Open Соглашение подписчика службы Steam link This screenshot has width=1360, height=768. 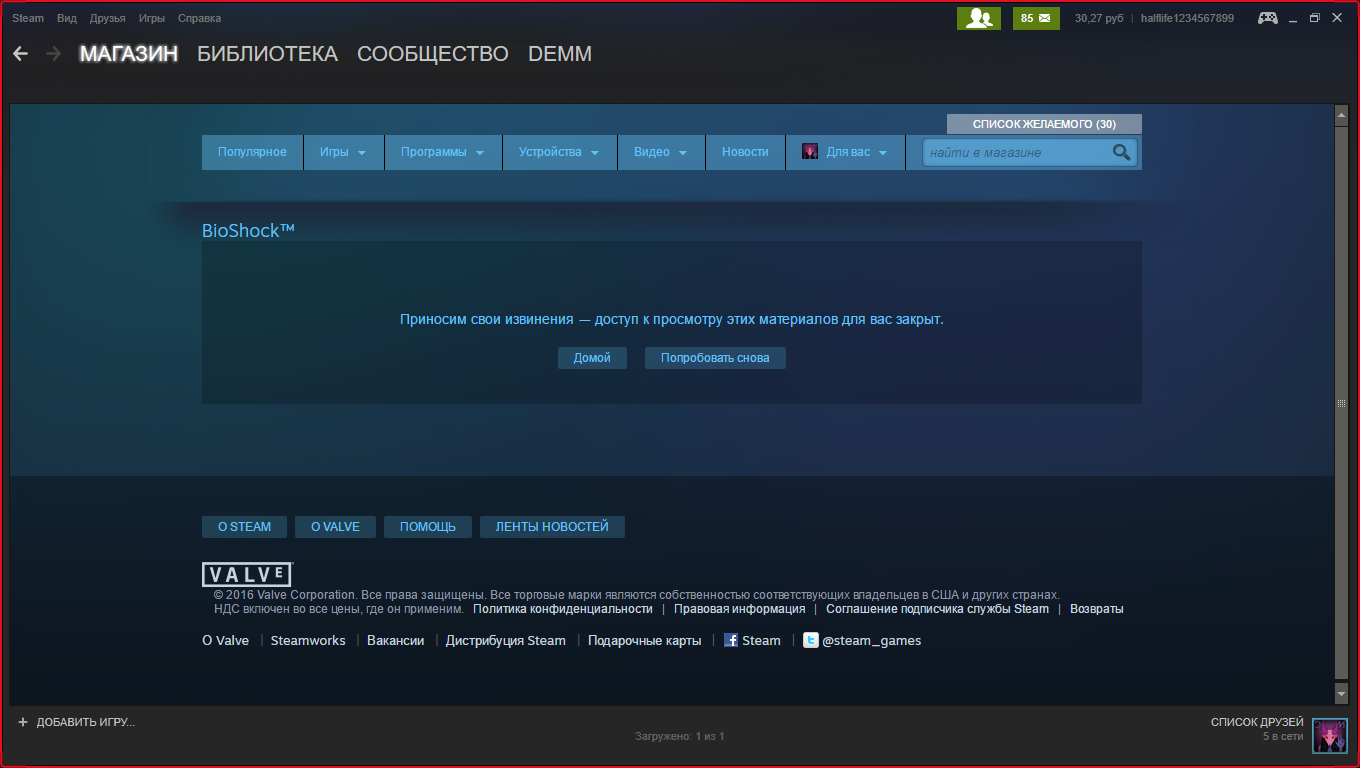[938, 609]
